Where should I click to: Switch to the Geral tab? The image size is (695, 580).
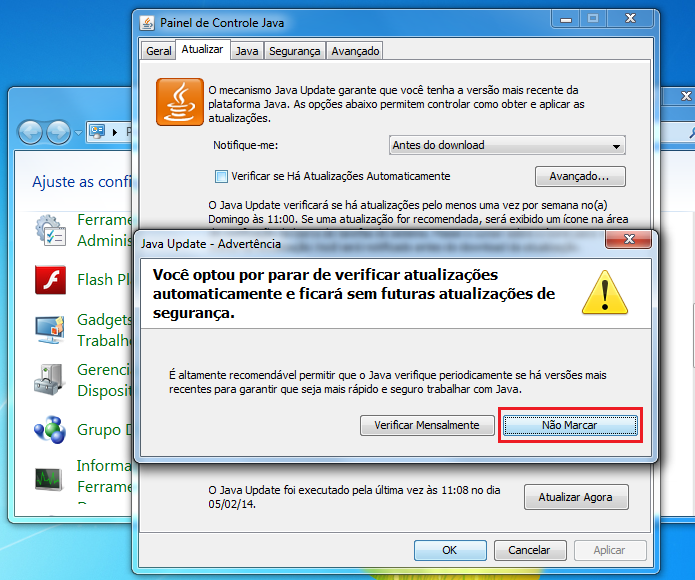tap(158, 51)
